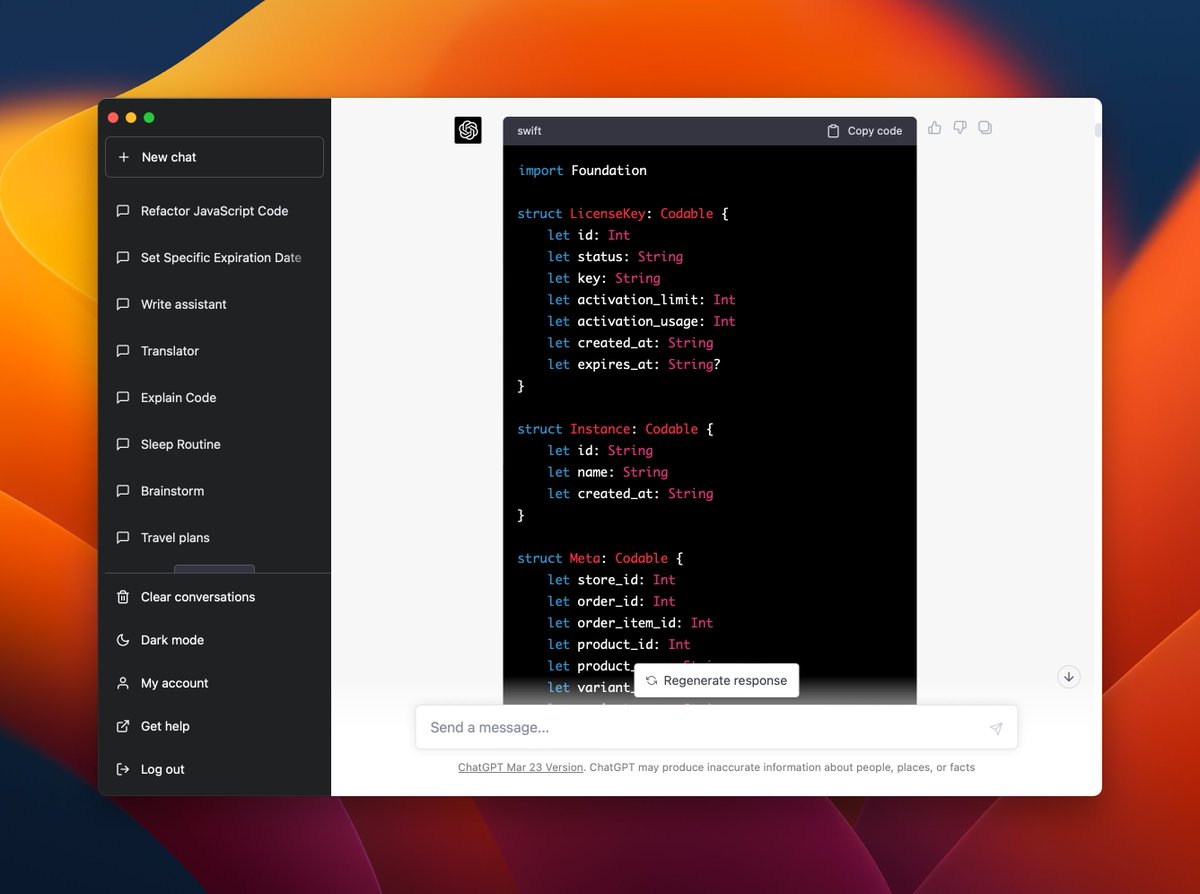Click the green window zoom button
Screen dimensions: 1200x894
pyautogui.click(x=149, y=118)
